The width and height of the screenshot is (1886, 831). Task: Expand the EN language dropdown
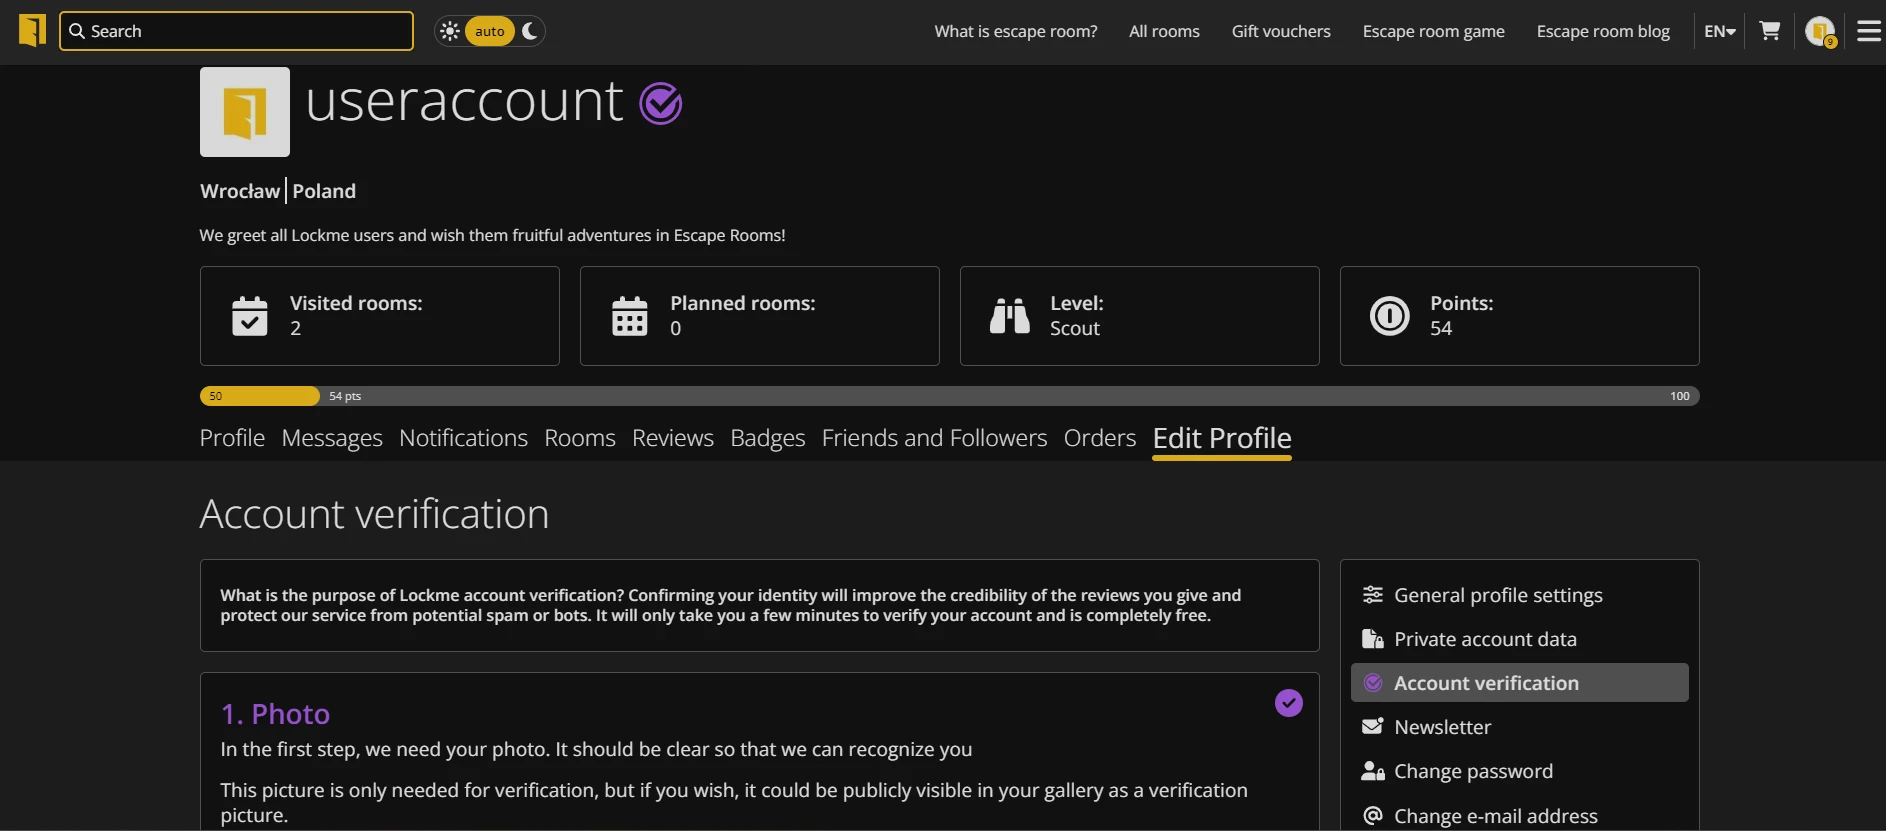tap(1719, 31)
